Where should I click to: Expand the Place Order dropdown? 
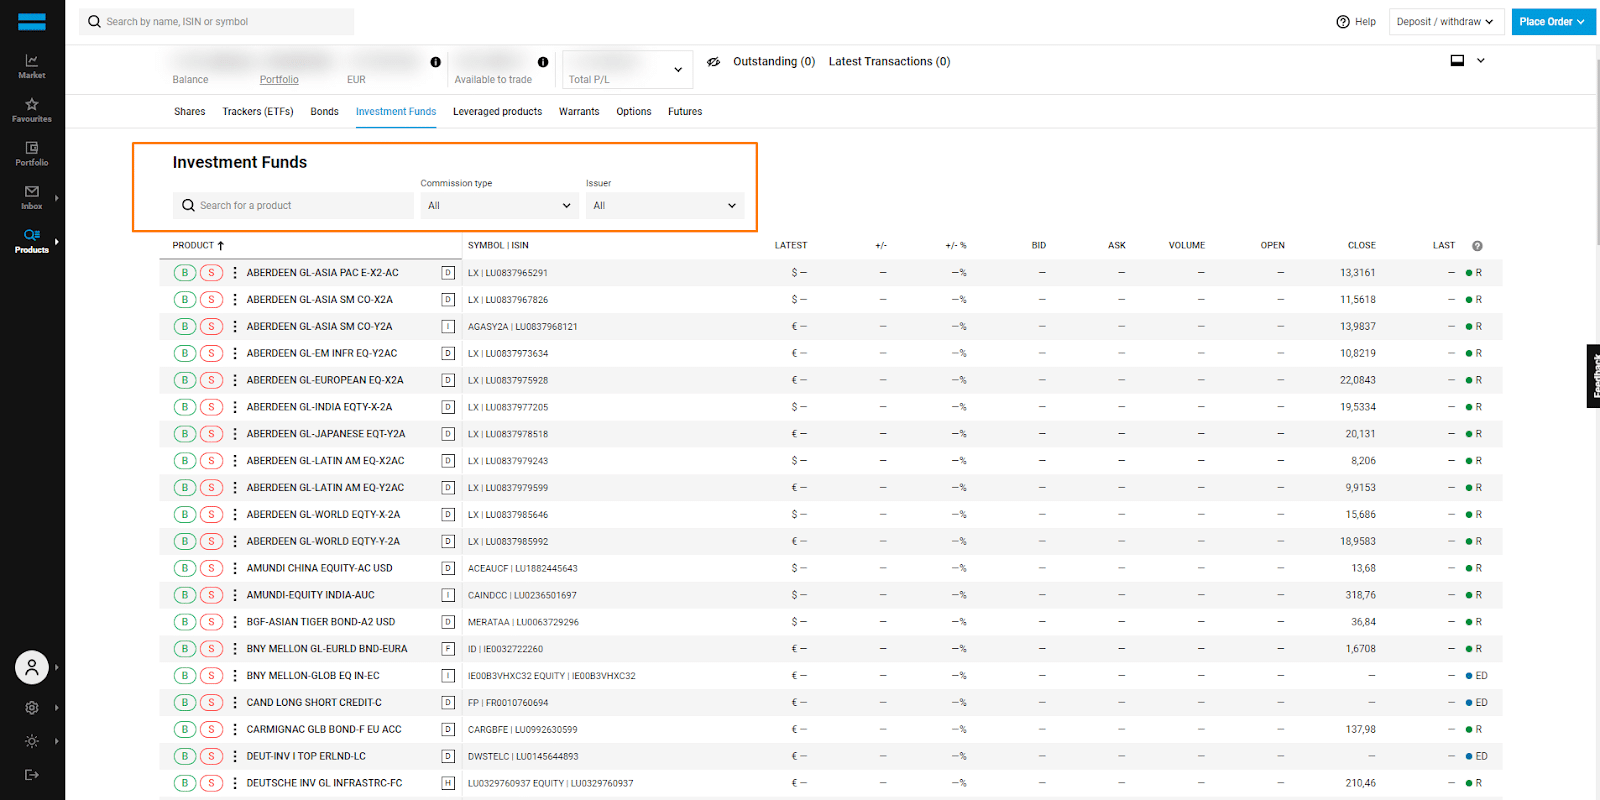click(x=1553, y=22)
